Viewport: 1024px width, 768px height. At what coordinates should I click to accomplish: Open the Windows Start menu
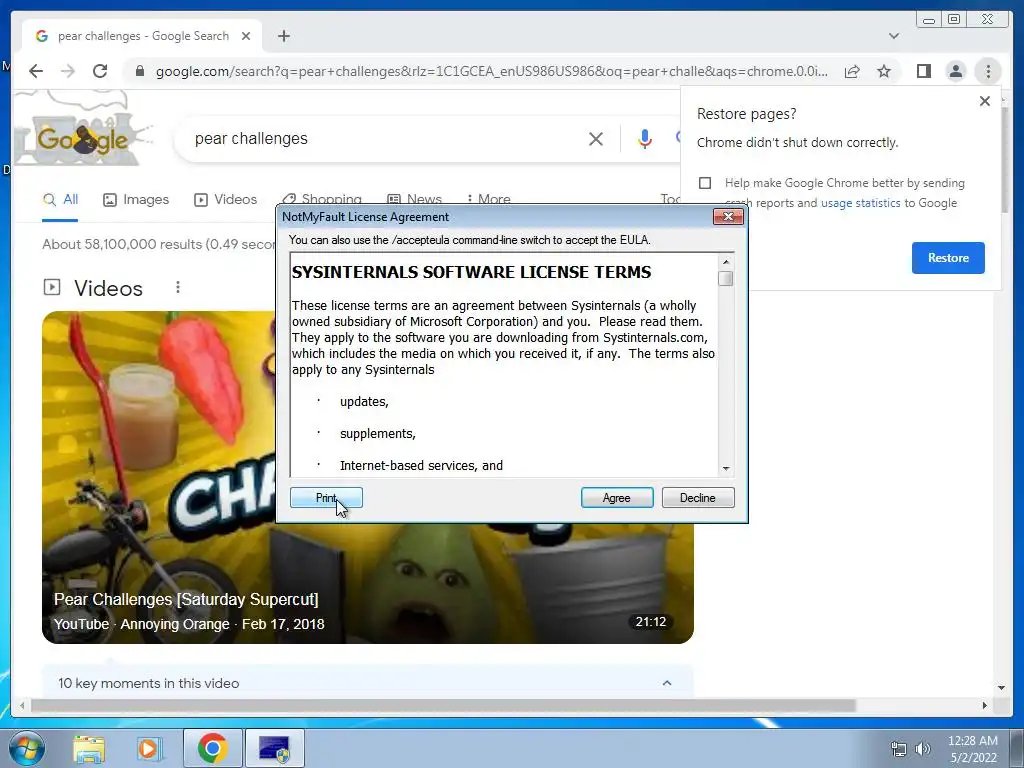(26, 748)
